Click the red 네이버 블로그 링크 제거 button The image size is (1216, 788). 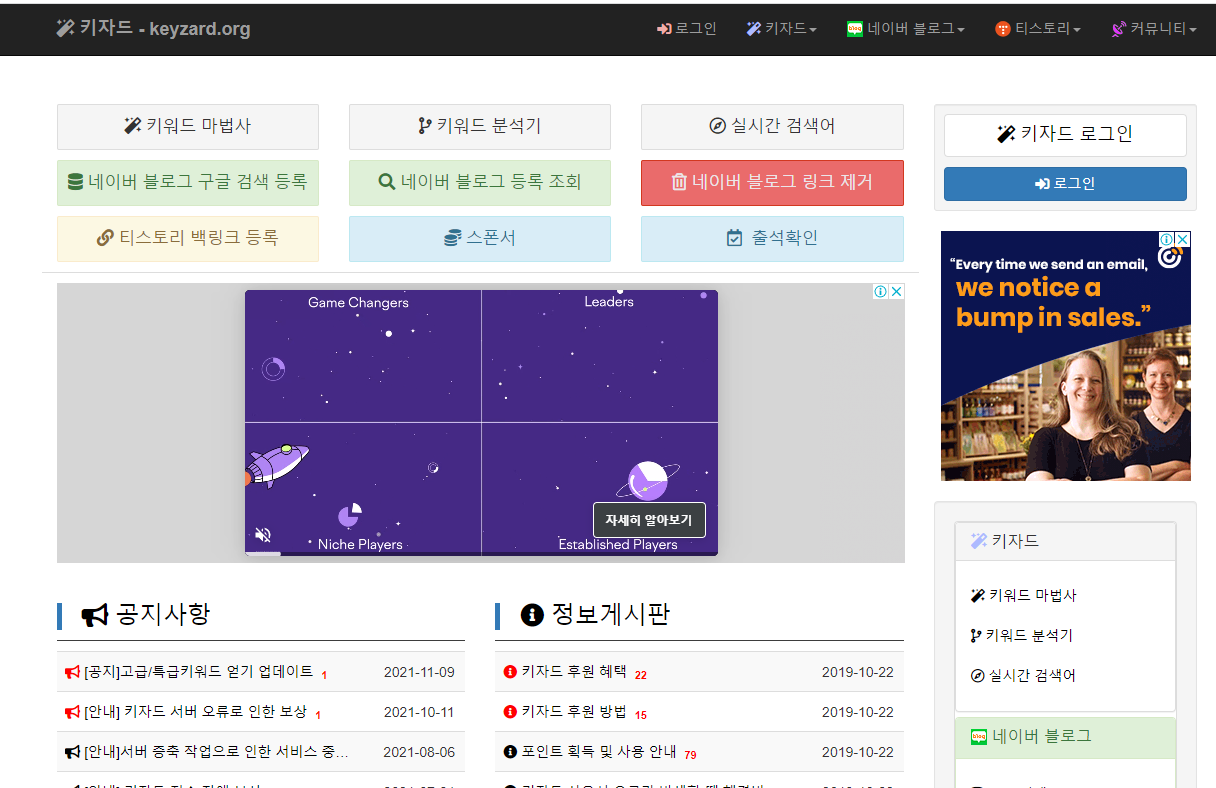click(772, 183)
